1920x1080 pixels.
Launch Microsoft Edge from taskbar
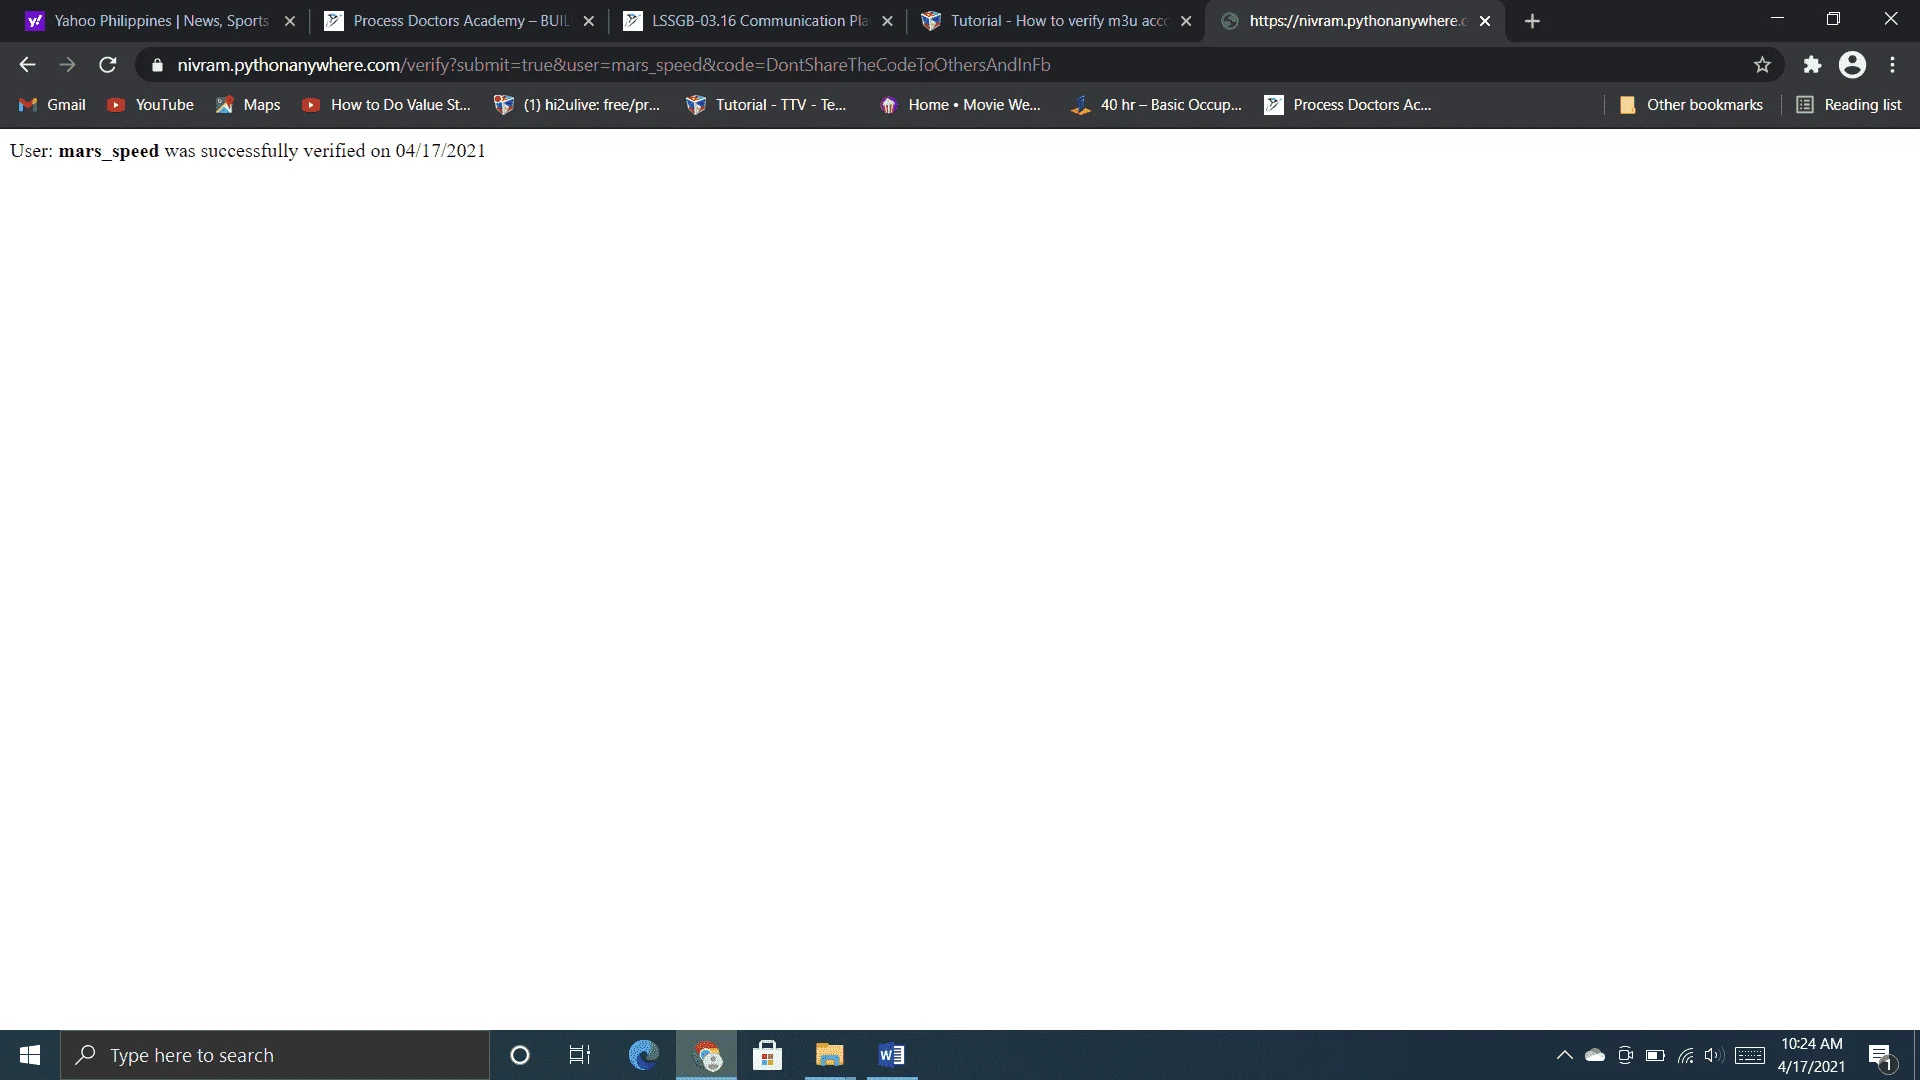(x=644, y=1055)
